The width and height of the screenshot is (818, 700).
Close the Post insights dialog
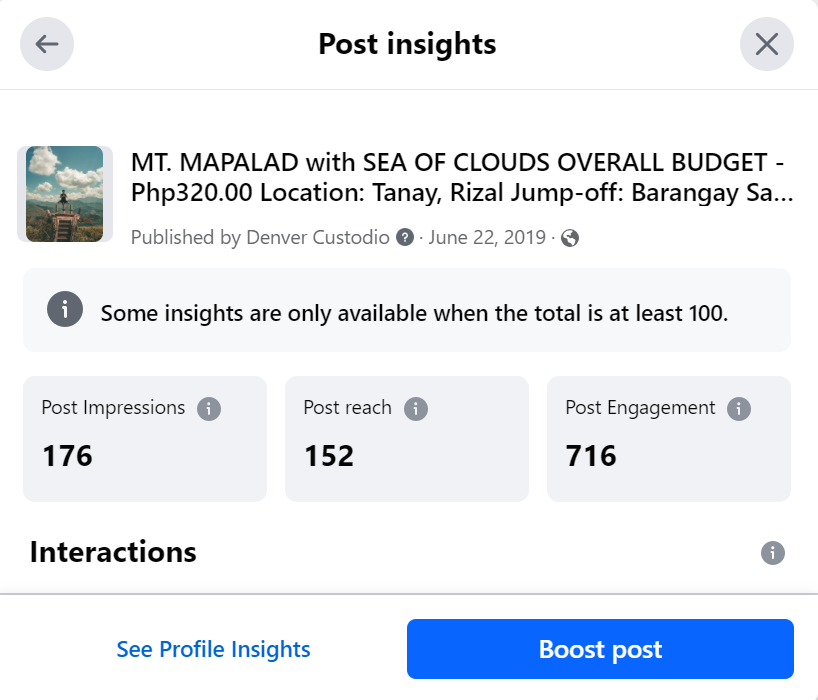(767, 44)
